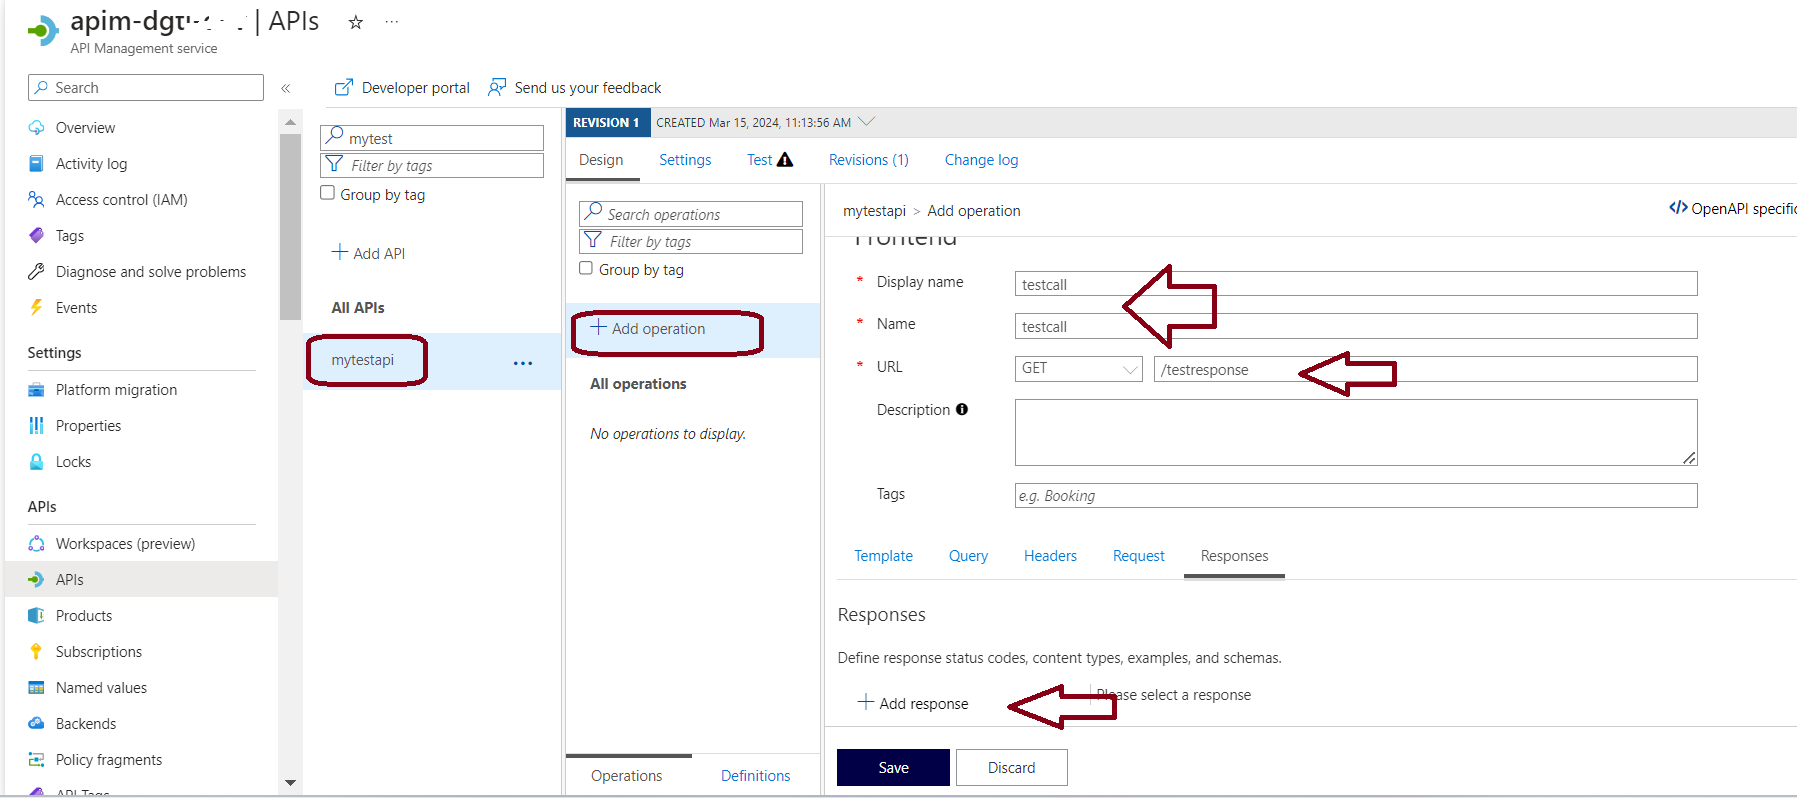Click the Workspaces (preview) icon

pos(37,544)
